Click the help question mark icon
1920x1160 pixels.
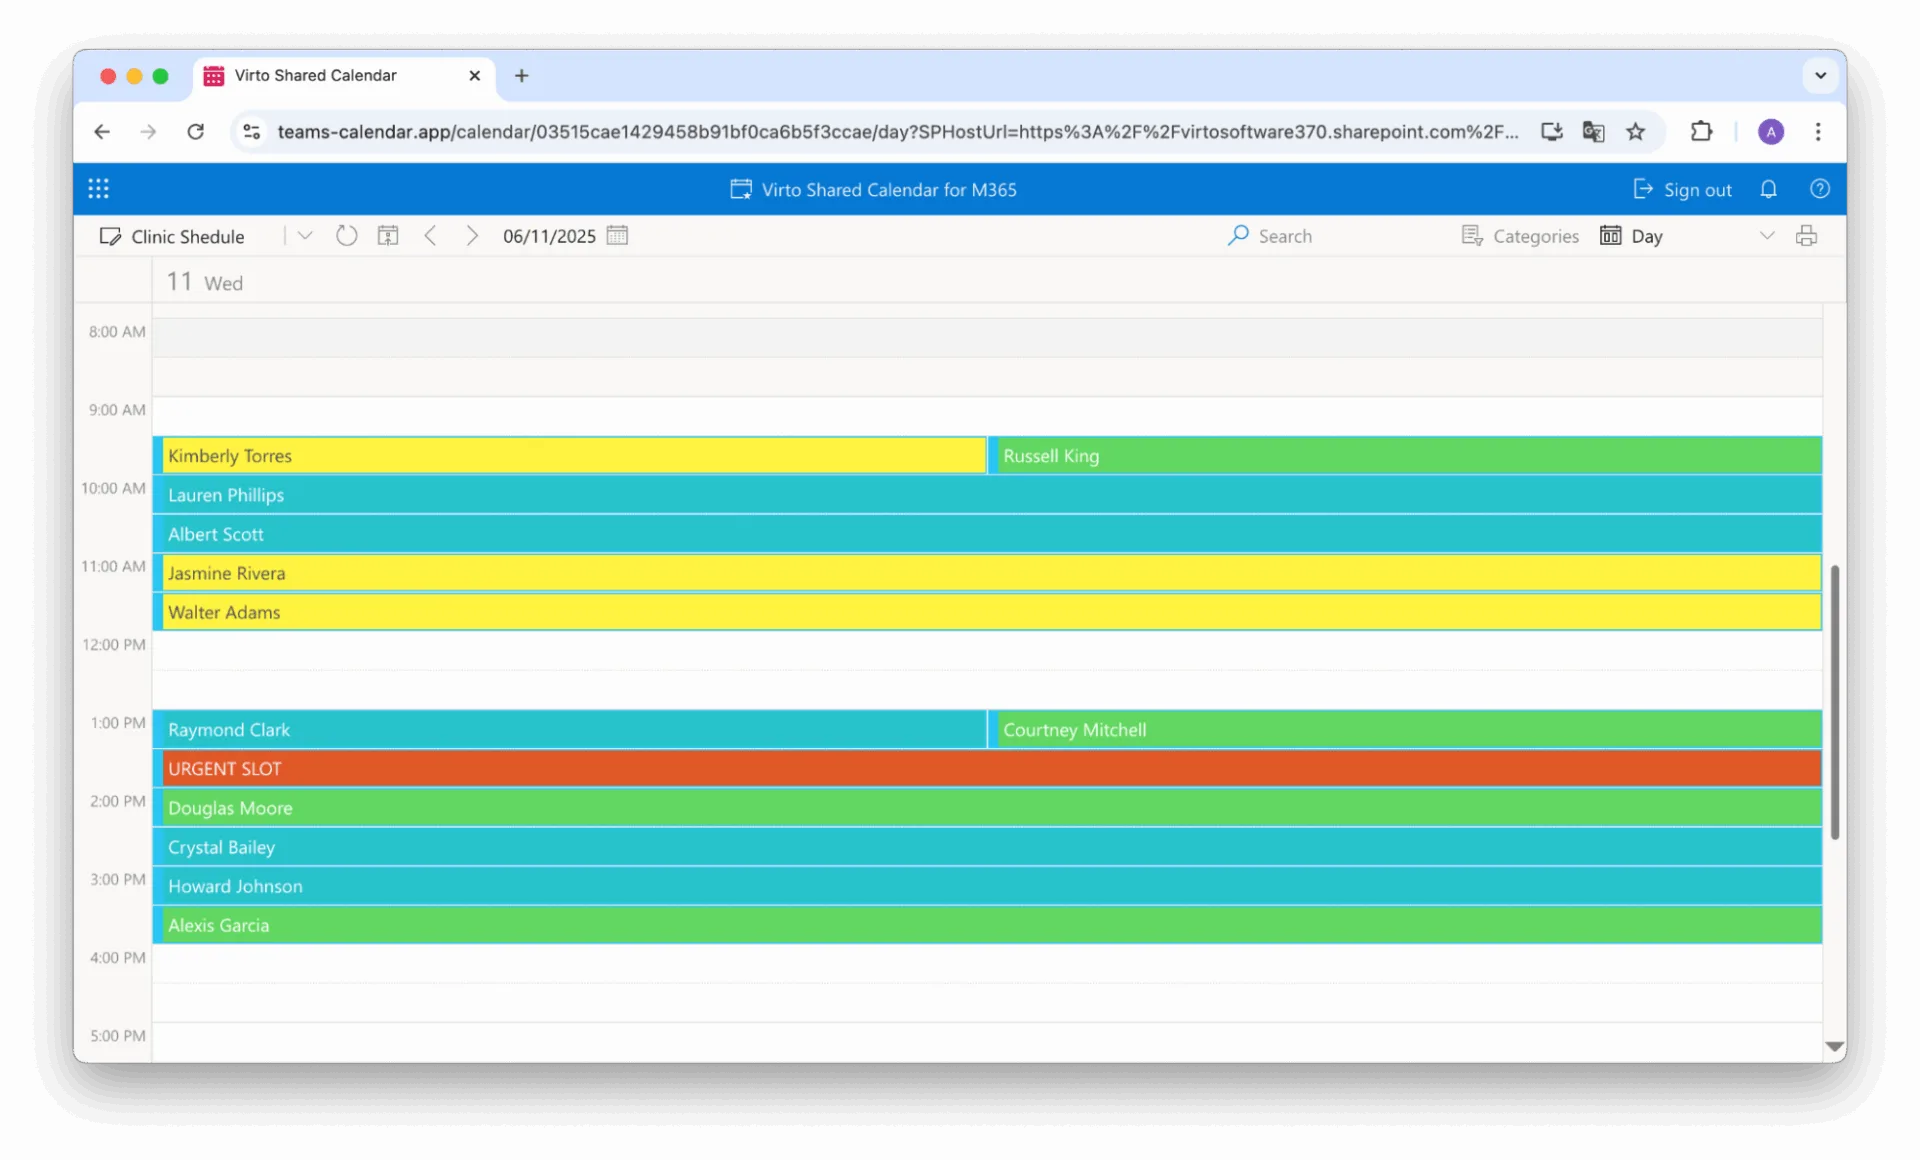1819,189
